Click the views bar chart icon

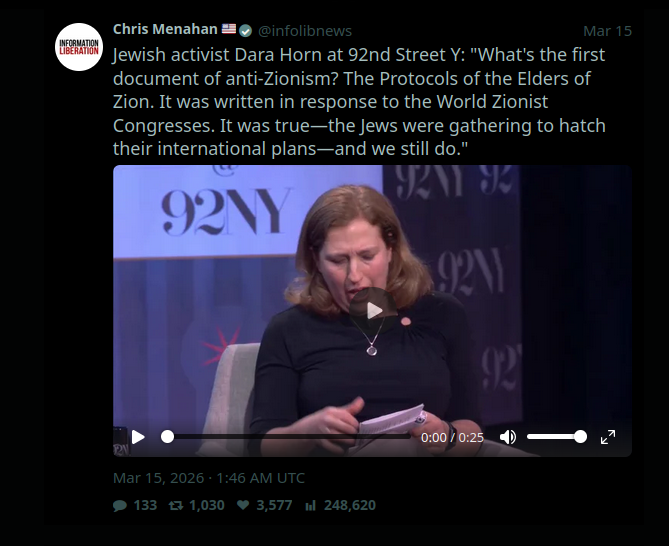310,505
